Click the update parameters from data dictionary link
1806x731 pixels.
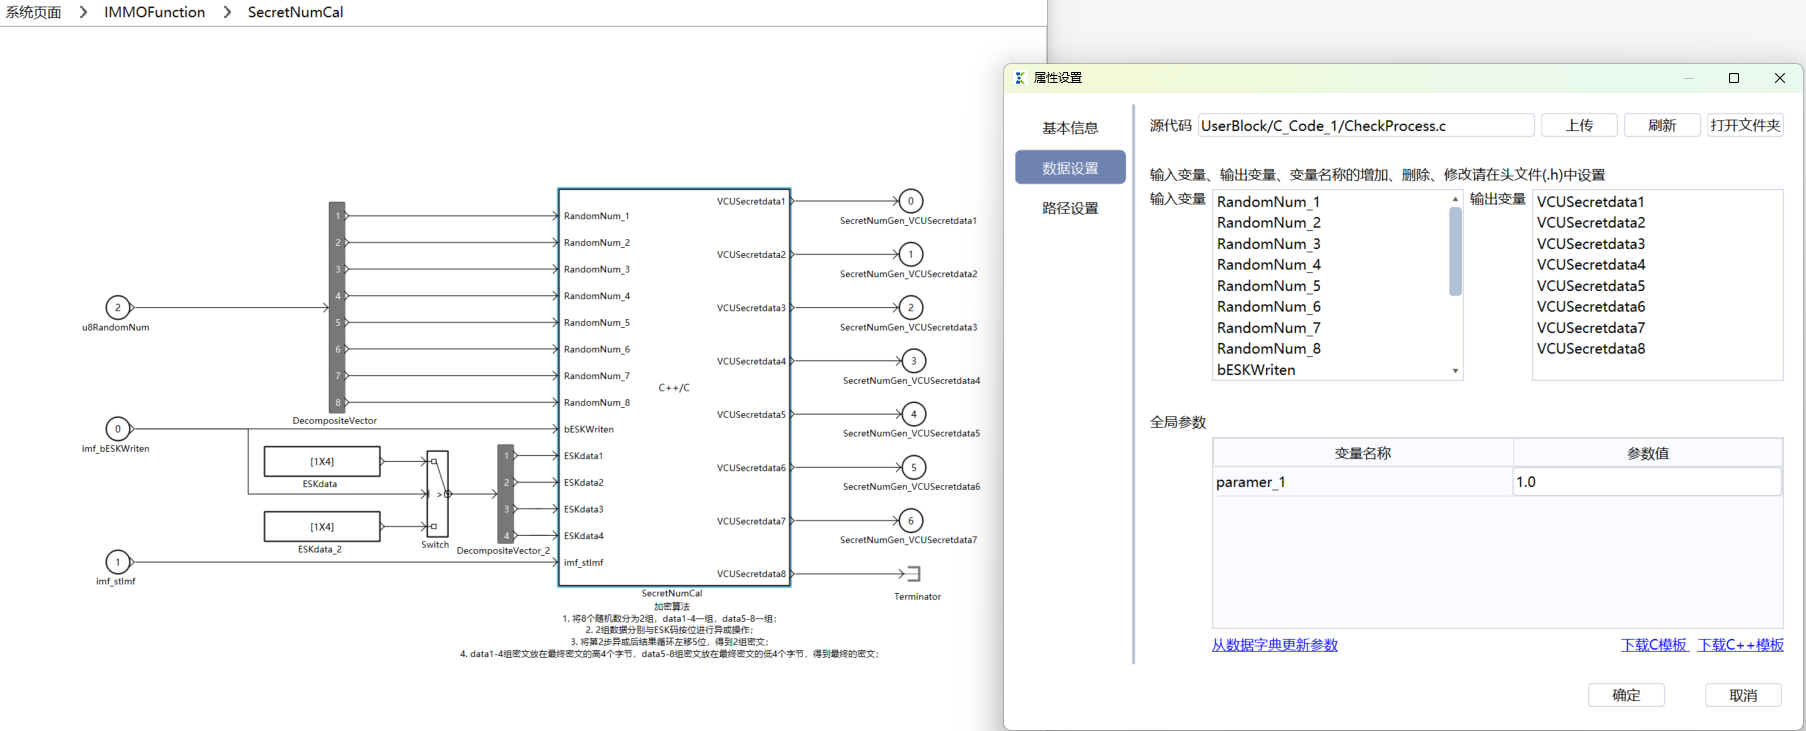point(1275,645)
